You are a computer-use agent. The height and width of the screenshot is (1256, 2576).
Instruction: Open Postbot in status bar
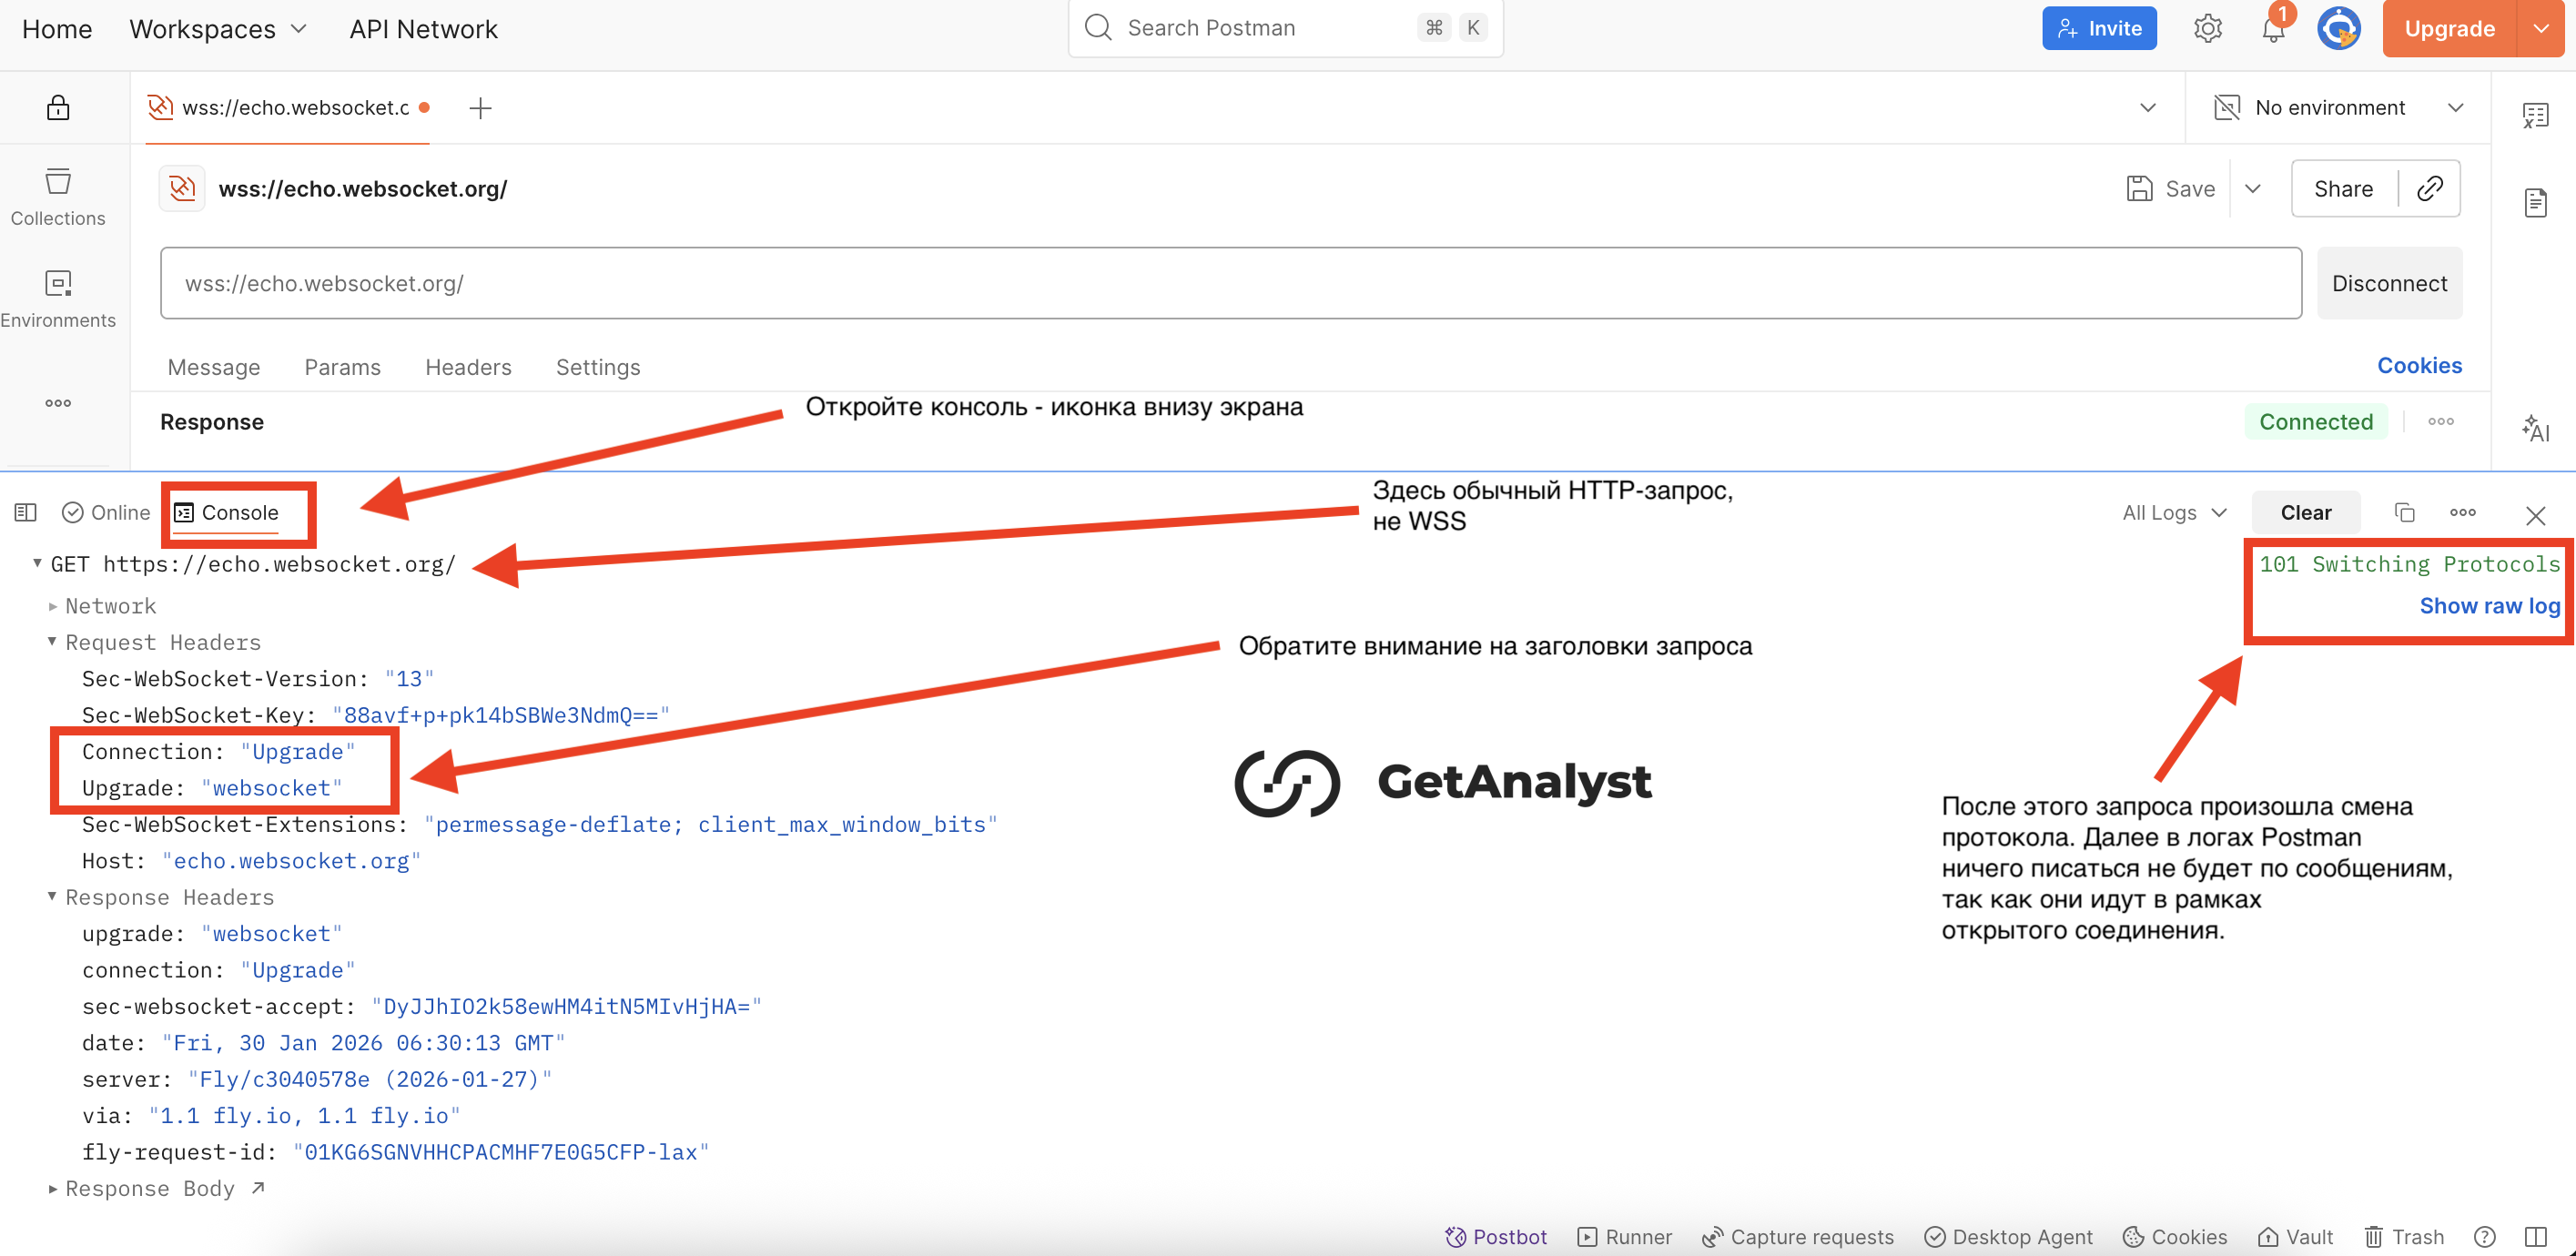[1496, 1236]
